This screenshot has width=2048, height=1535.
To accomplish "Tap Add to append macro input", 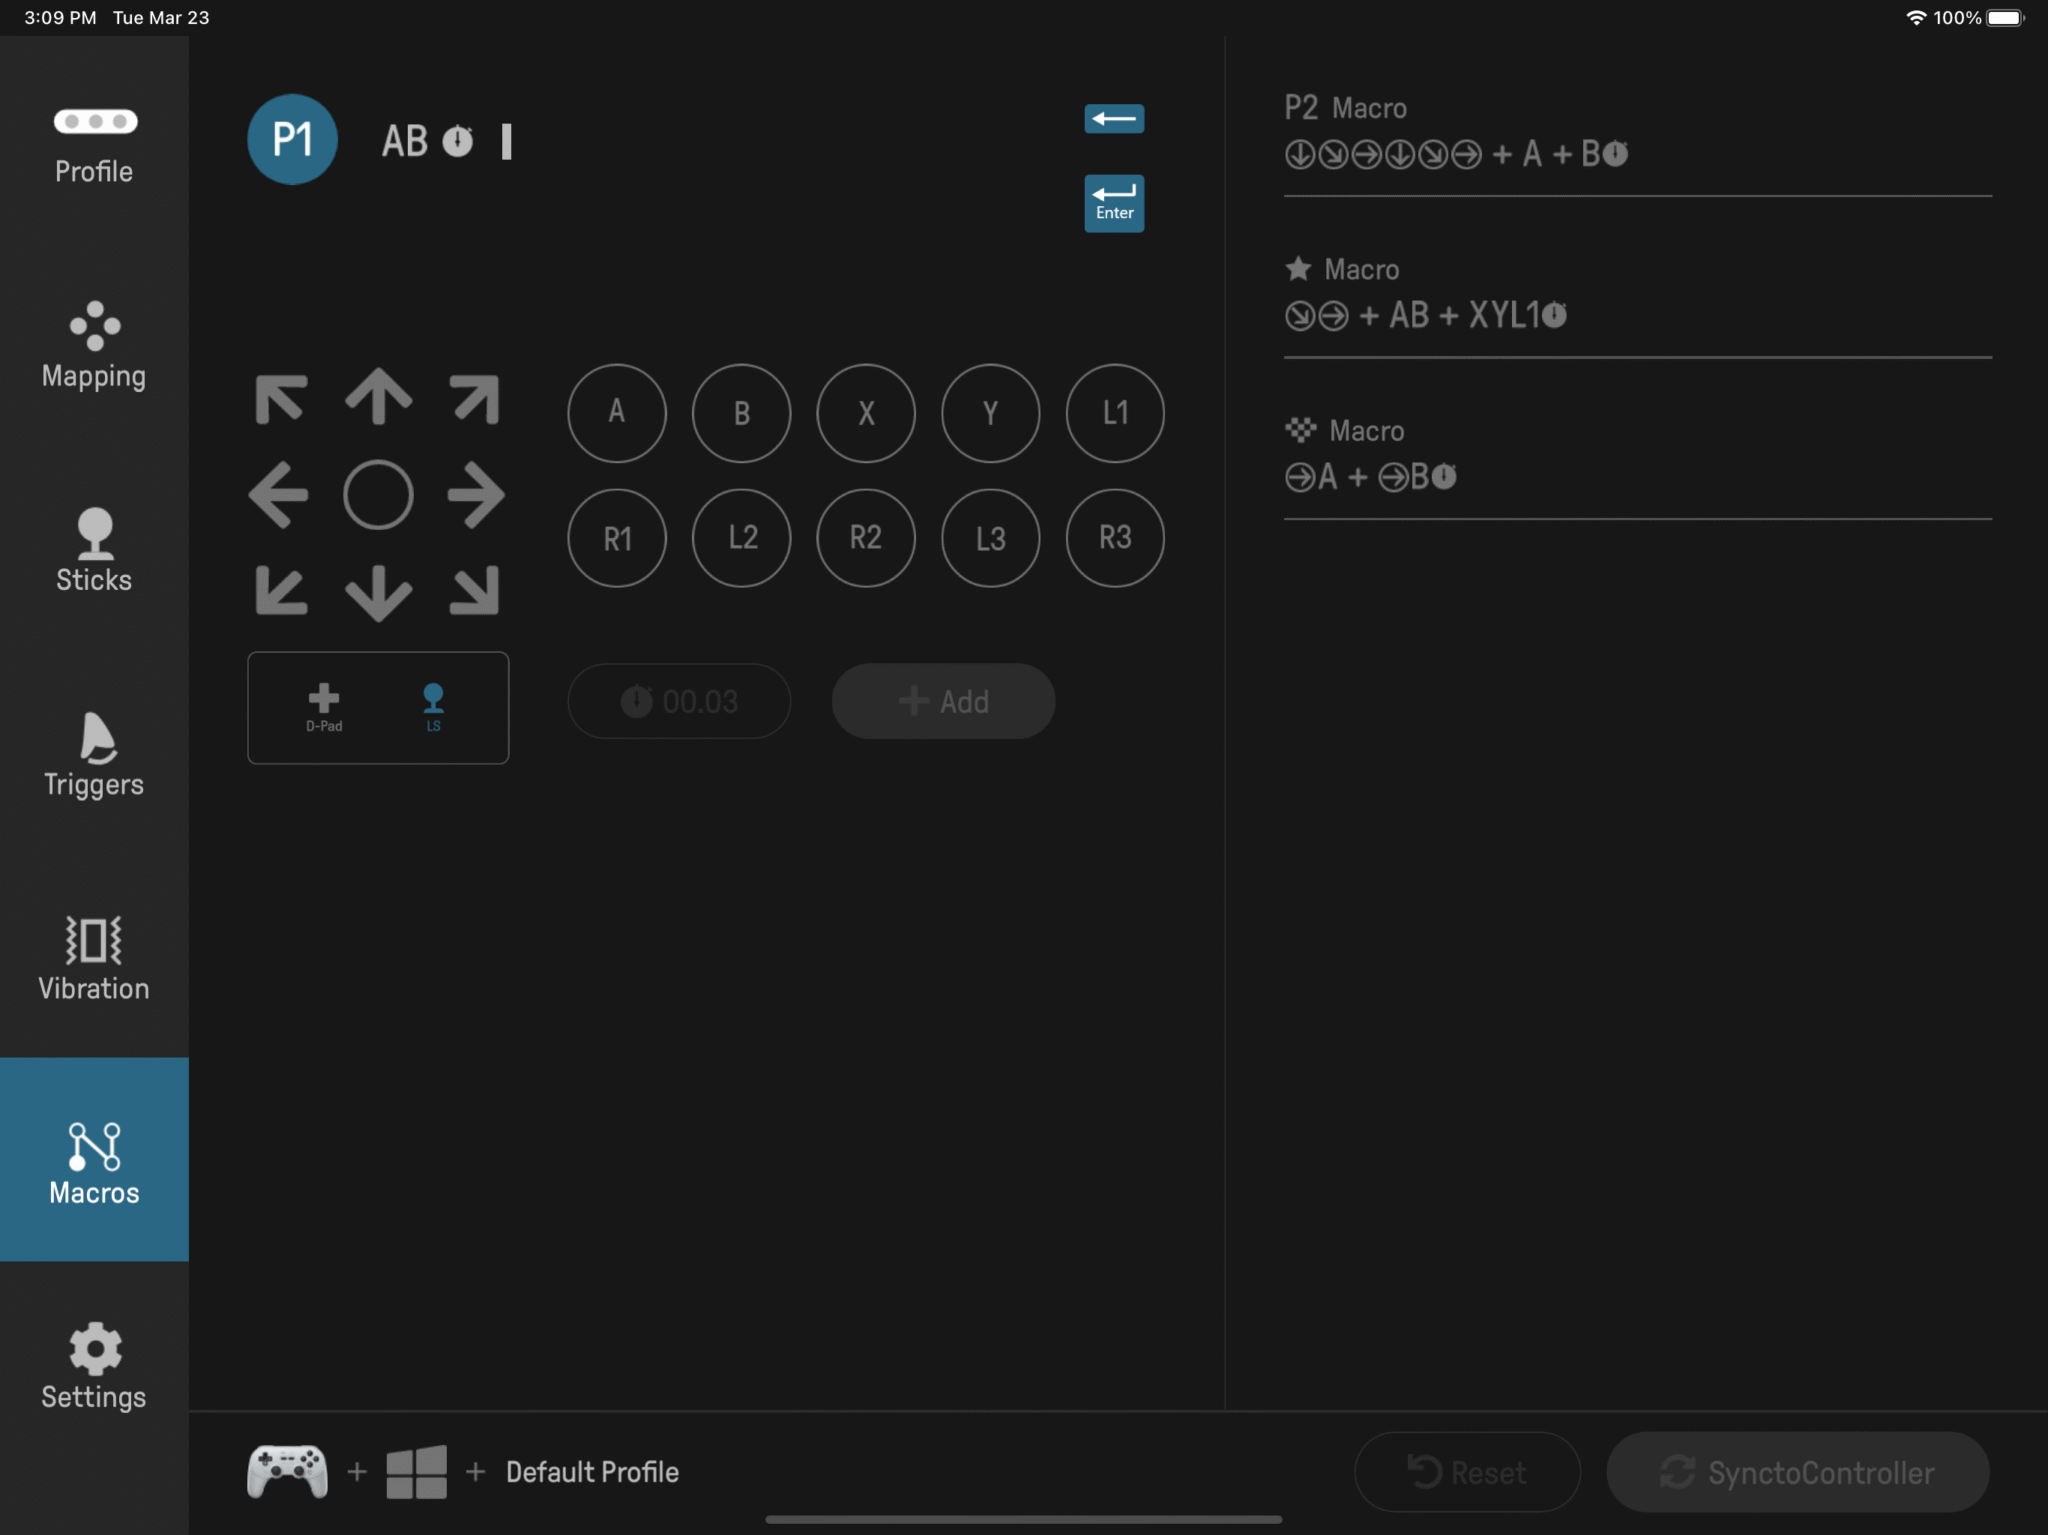I will [941, 701].
